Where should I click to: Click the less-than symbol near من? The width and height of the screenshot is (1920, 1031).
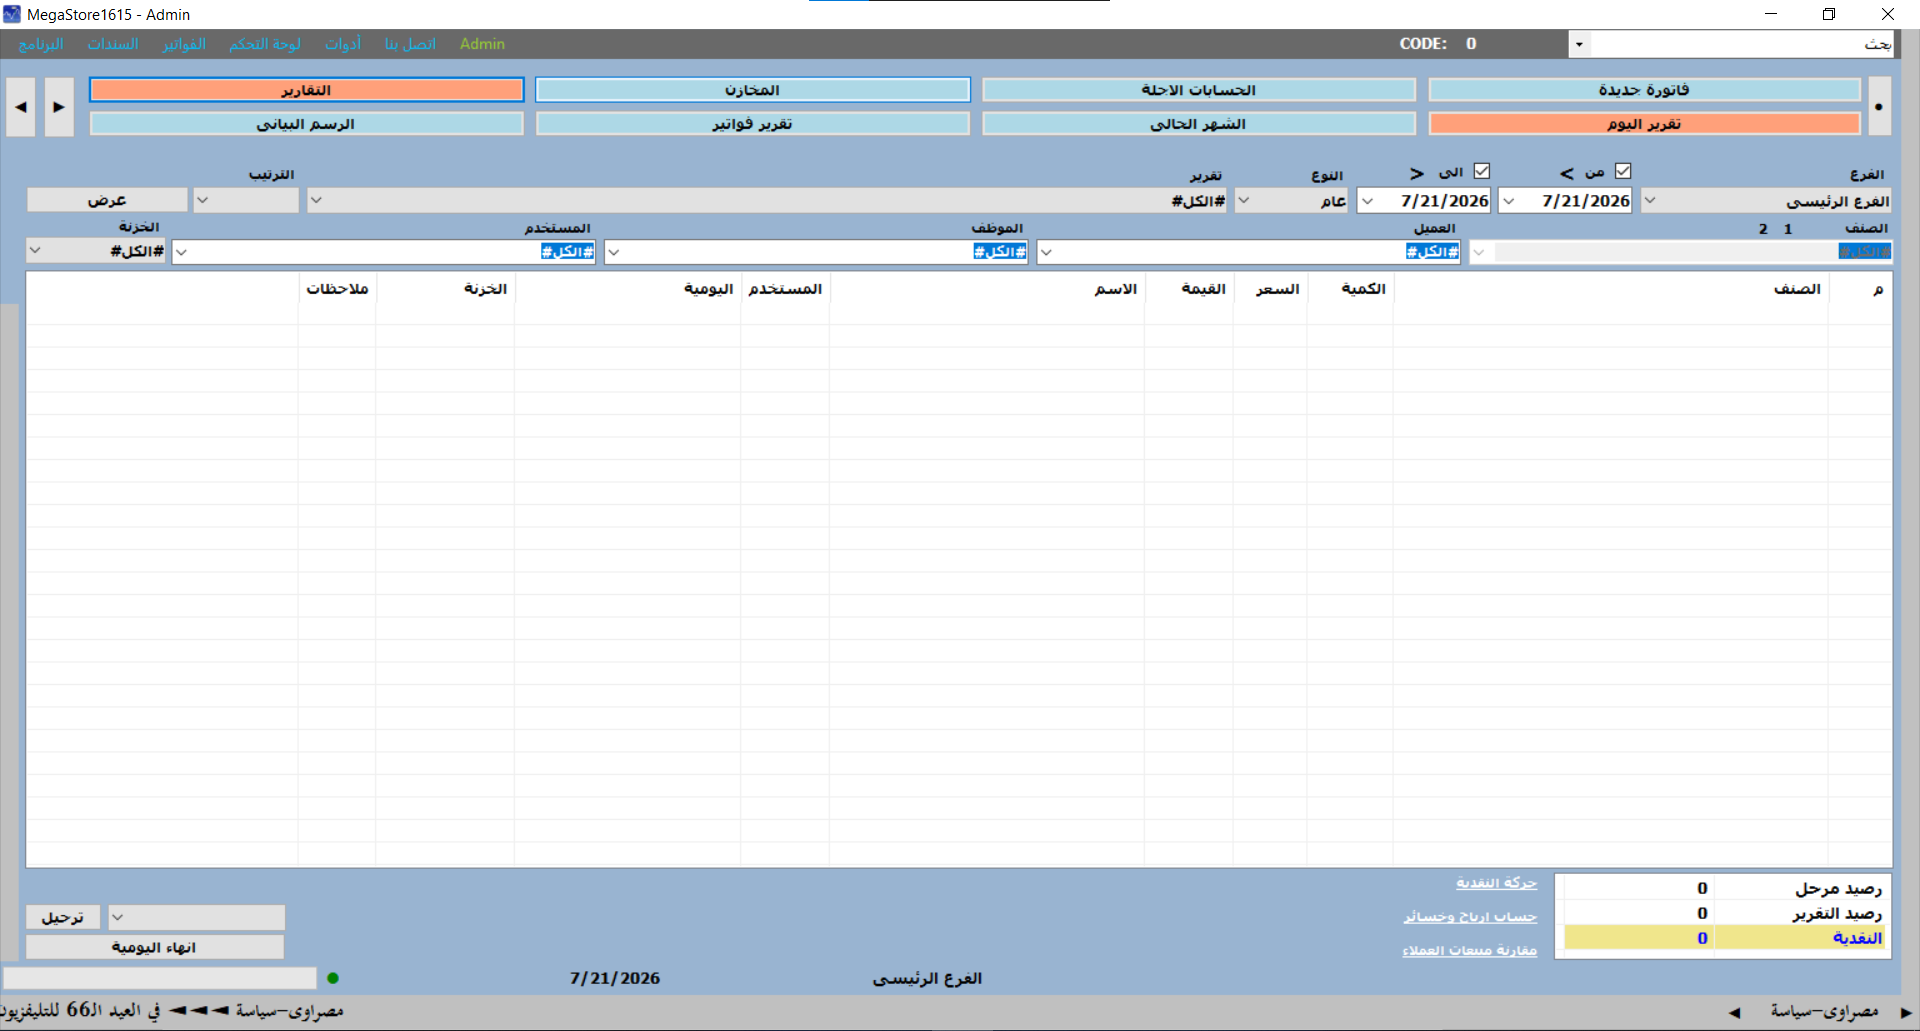[1566, 173]
